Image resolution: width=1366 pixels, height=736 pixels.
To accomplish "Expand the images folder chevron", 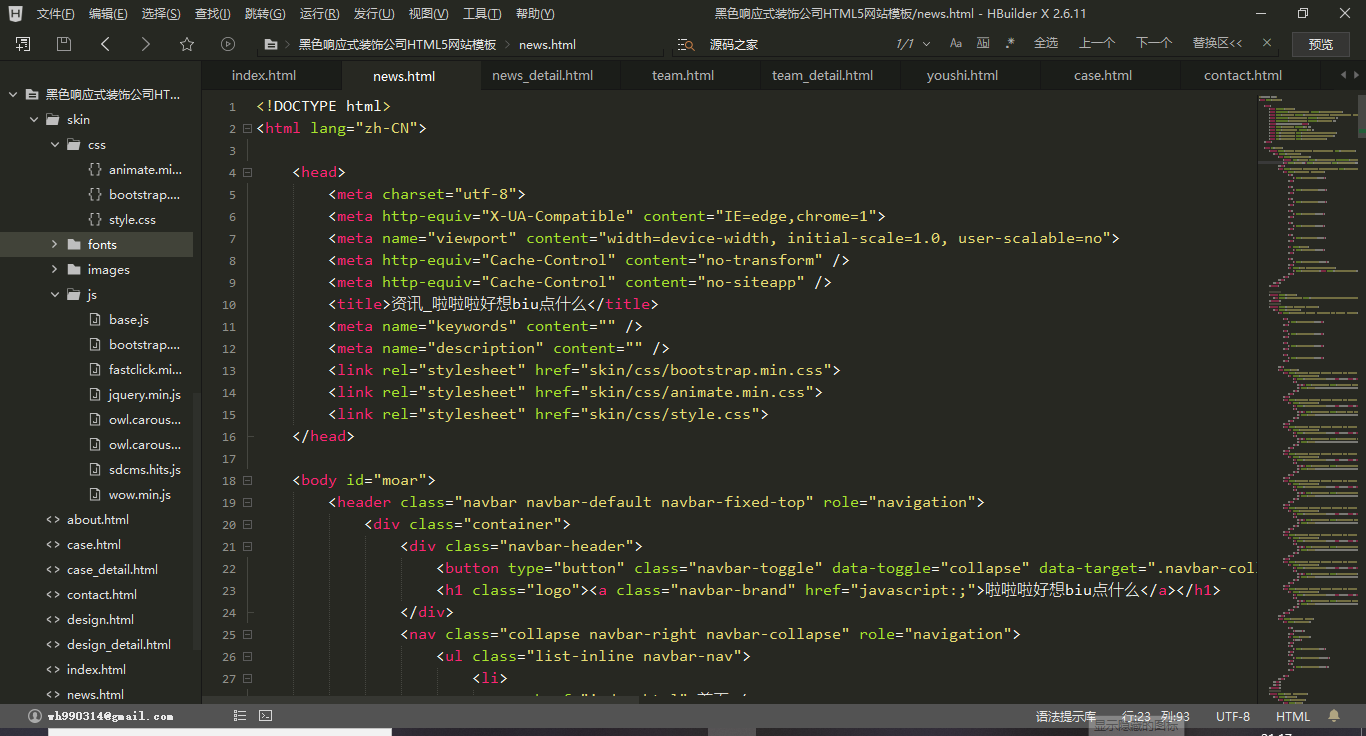I will click(55, 269).
